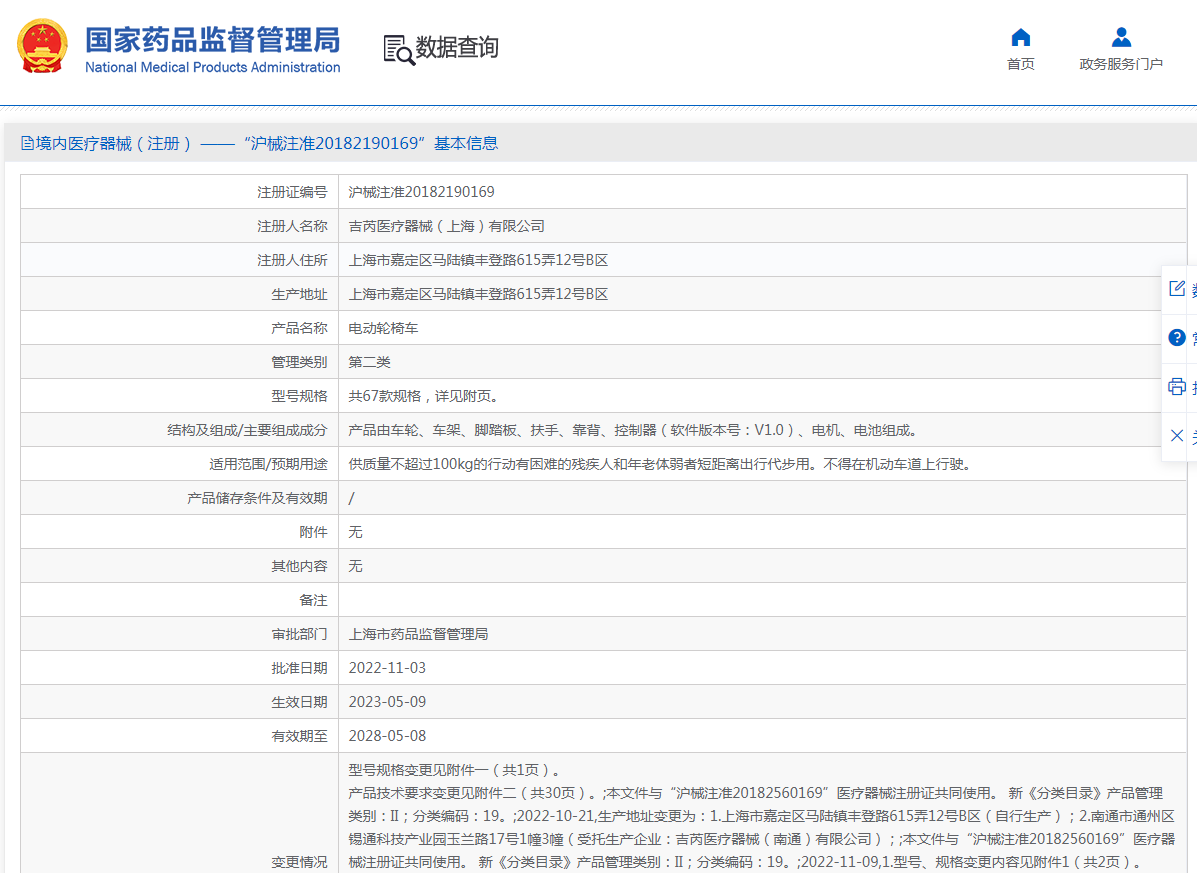Screen dimensions: 1197x873
Task: Click the 第二类 management category value
Action: [x=369, y=362]
